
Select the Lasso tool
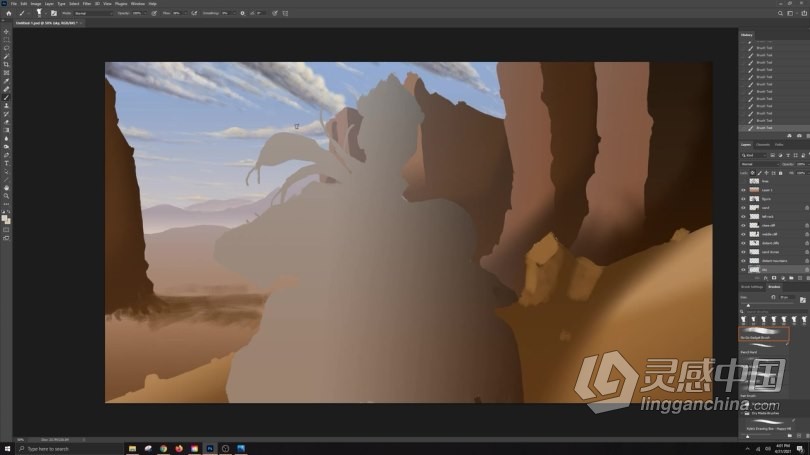pyautogui.click(x=6, y=48)
